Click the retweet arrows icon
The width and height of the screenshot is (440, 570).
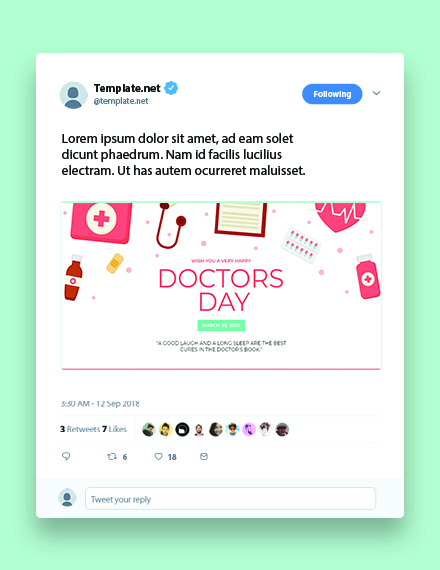[112, 456]
